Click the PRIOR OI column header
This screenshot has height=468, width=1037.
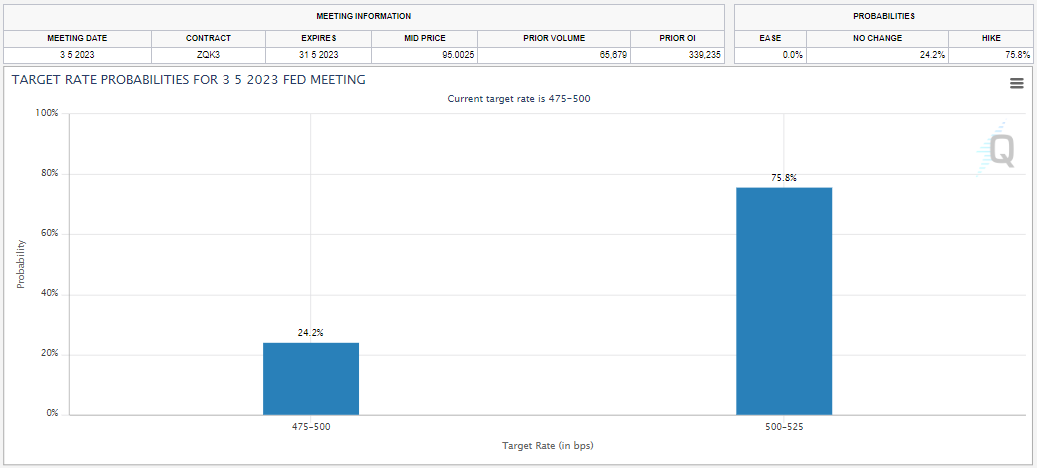point(677,38)
